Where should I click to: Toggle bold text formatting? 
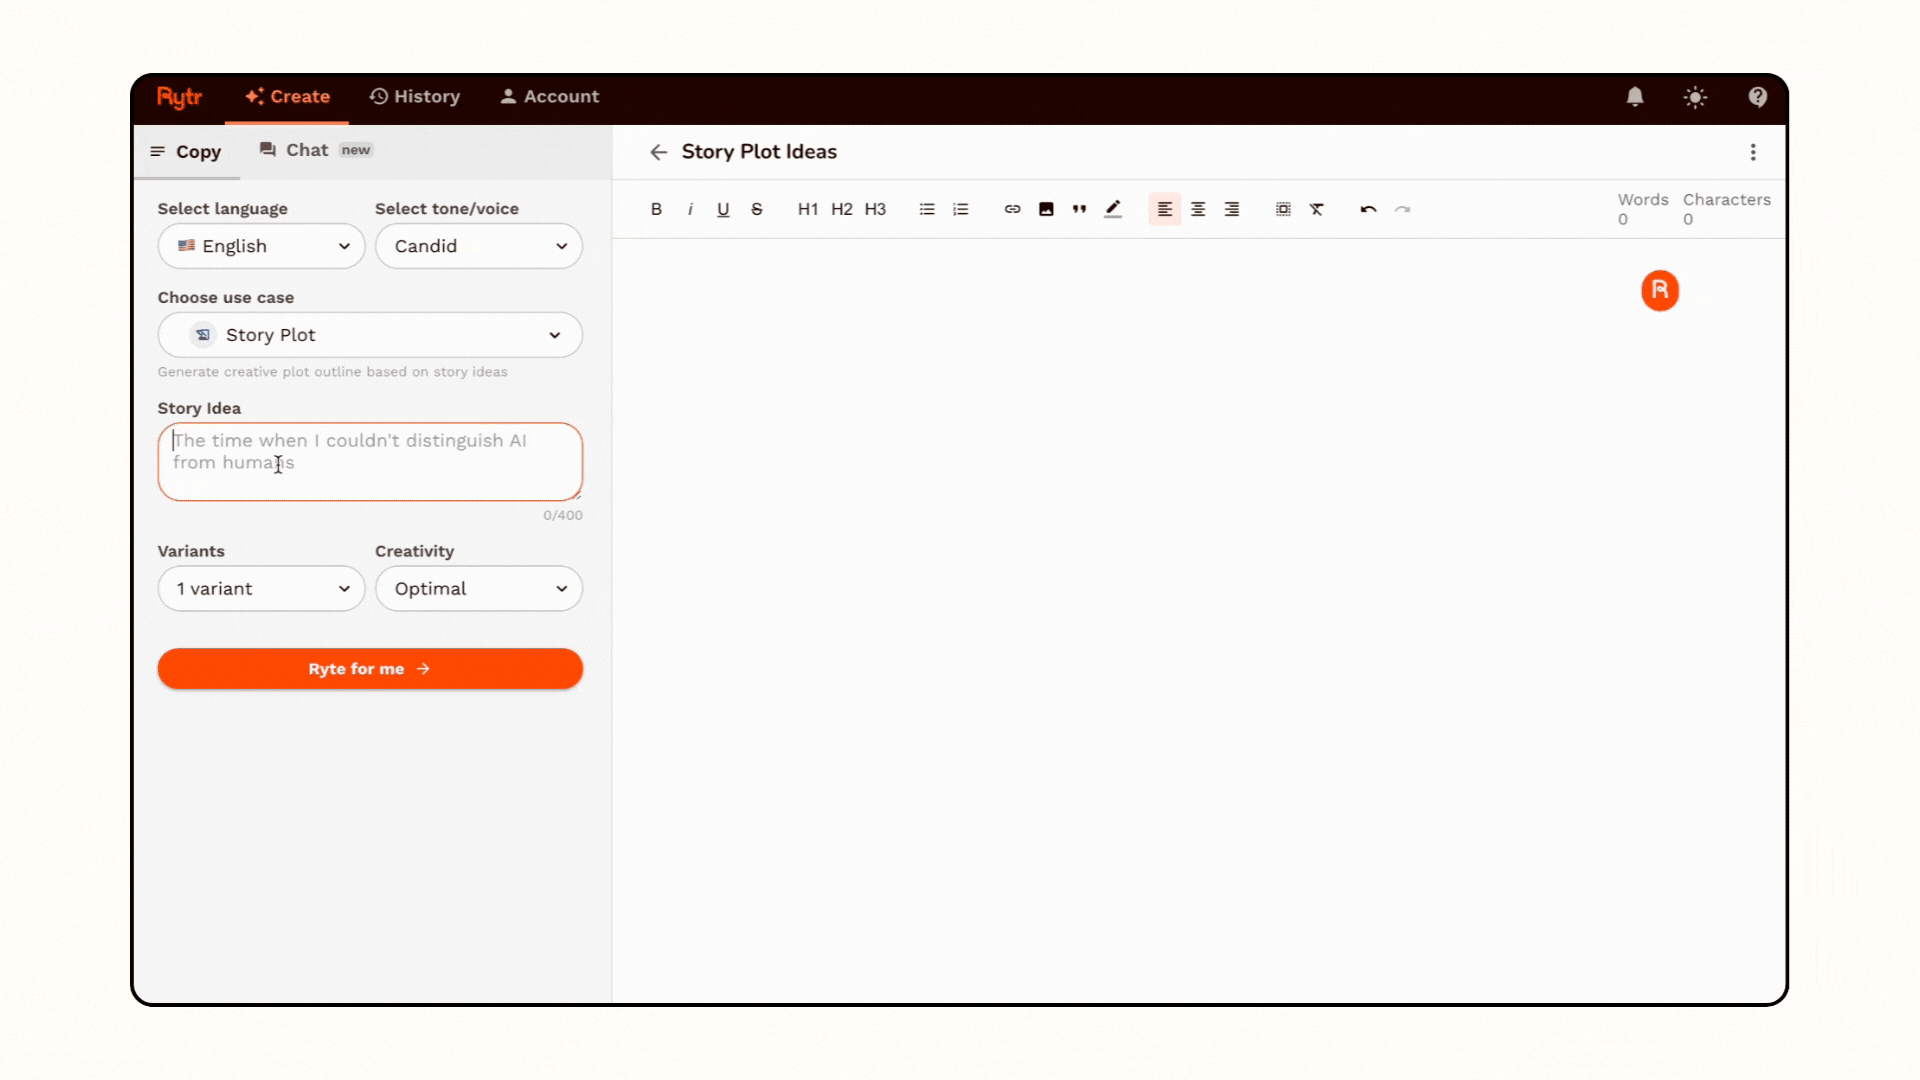[656, 209]
